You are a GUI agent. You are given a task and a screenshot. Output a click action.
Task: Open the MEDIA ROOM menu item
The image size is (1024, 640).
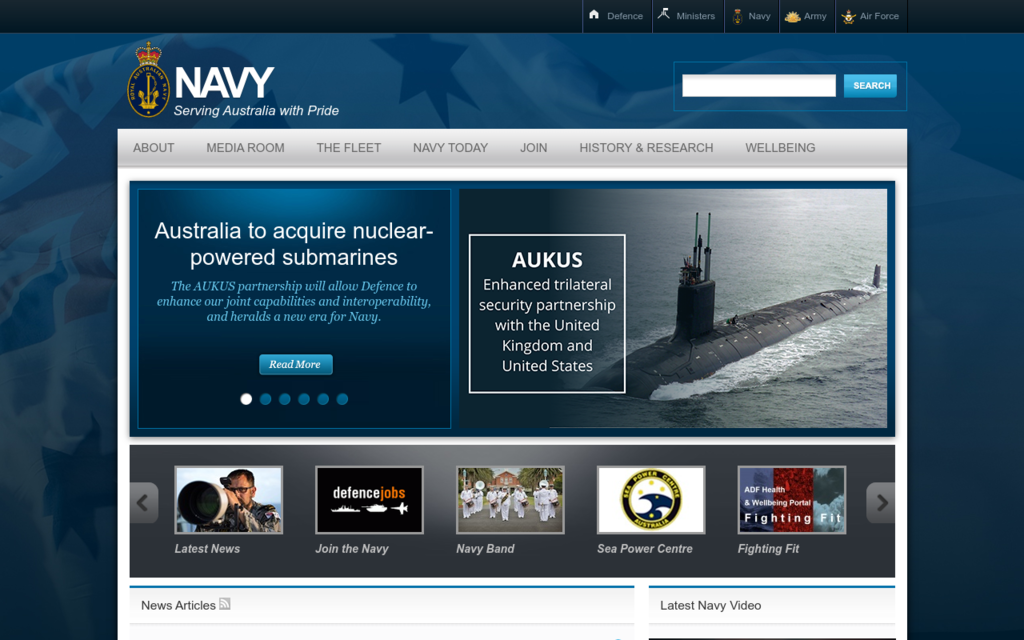tap(245, 147)
